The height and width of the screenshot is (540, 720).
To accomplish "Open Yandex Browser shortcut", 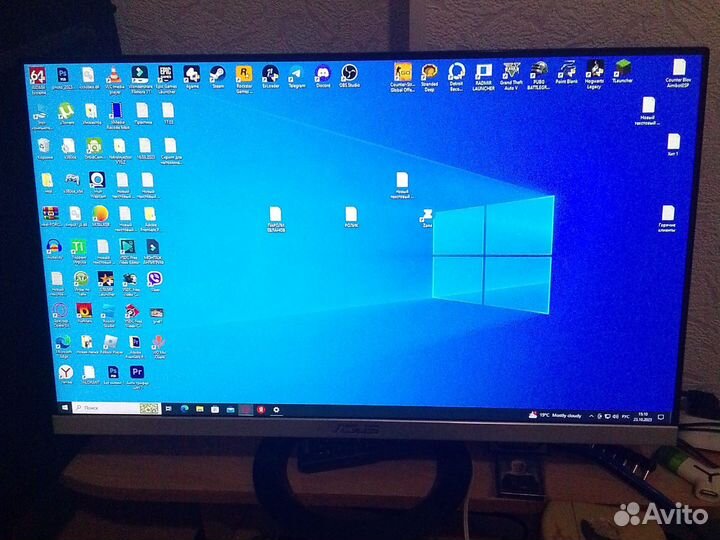I will (x=66, y=375).
